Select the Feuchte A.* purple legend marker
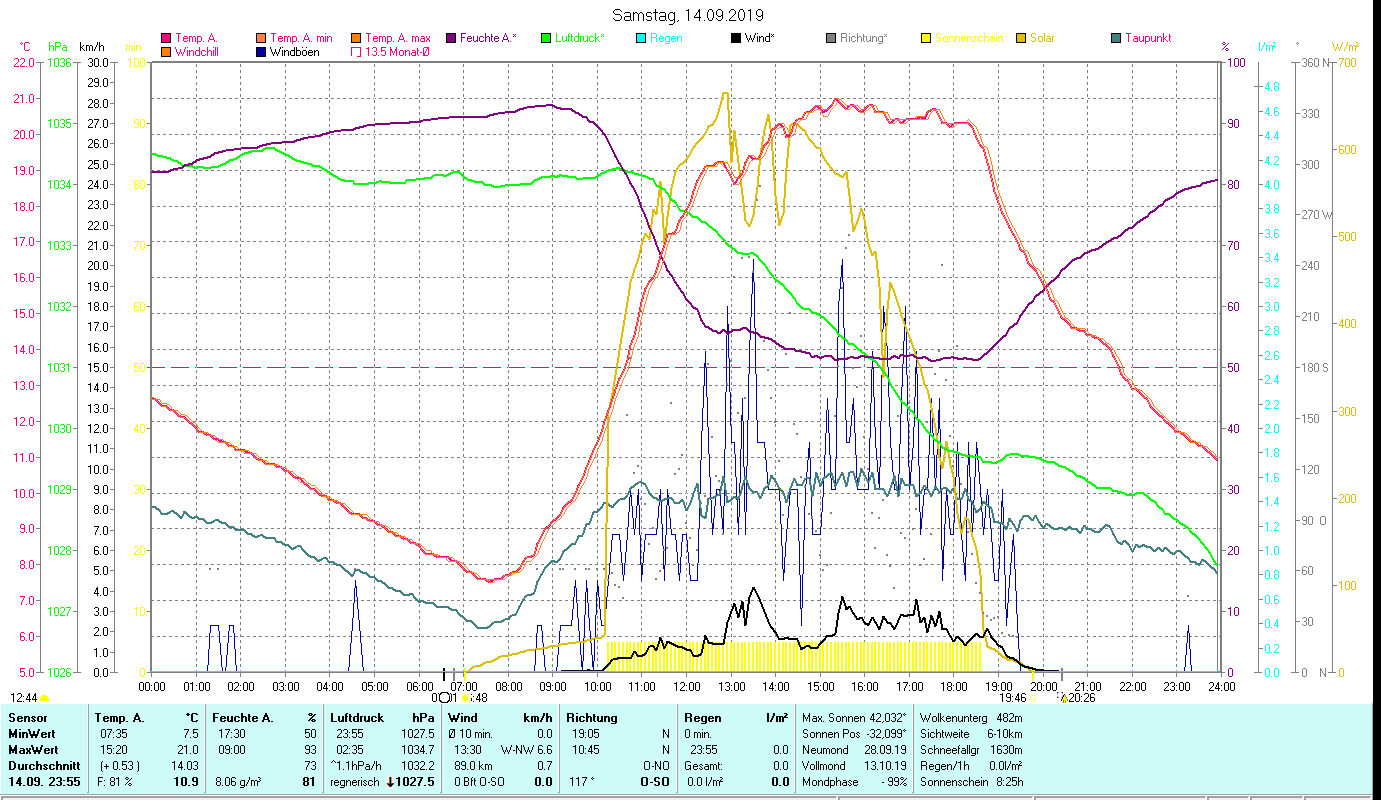 pos(451,39)
